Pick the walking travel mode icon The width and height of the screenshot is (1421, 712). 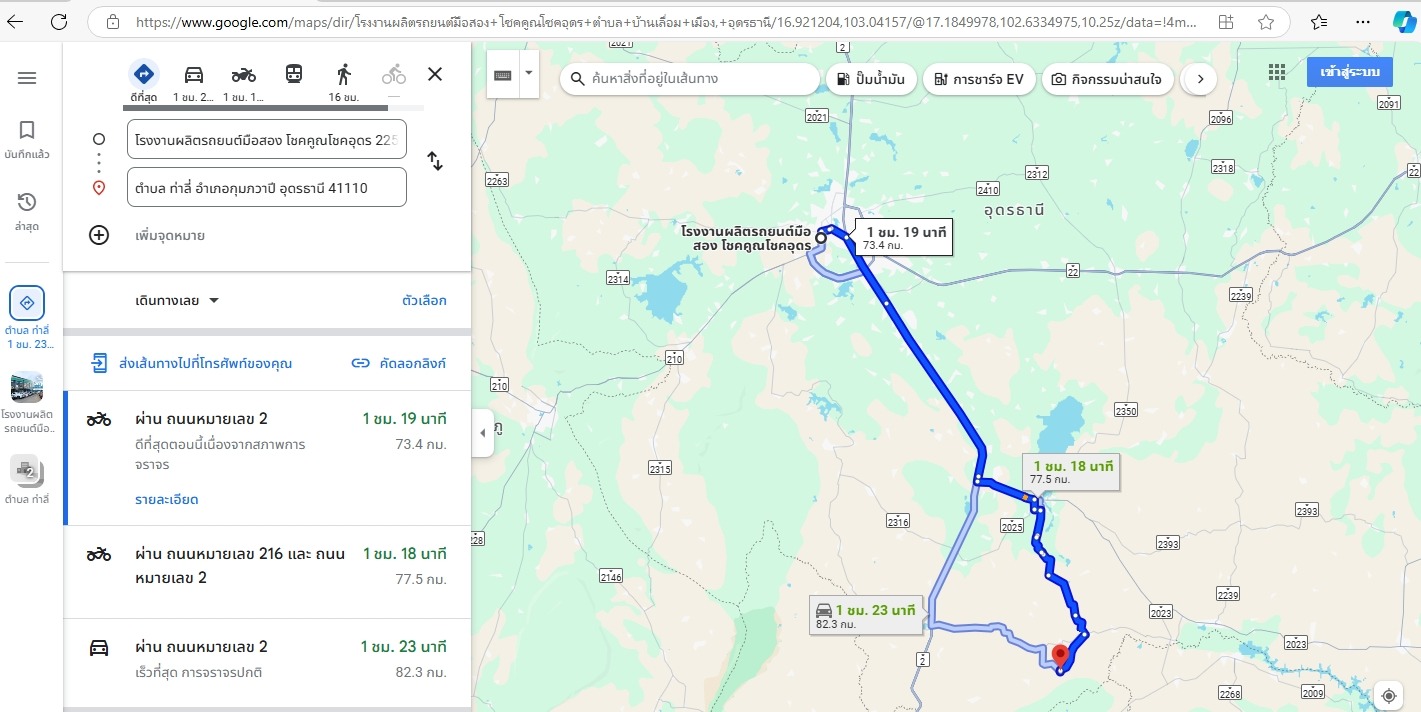tap(344, 74)
